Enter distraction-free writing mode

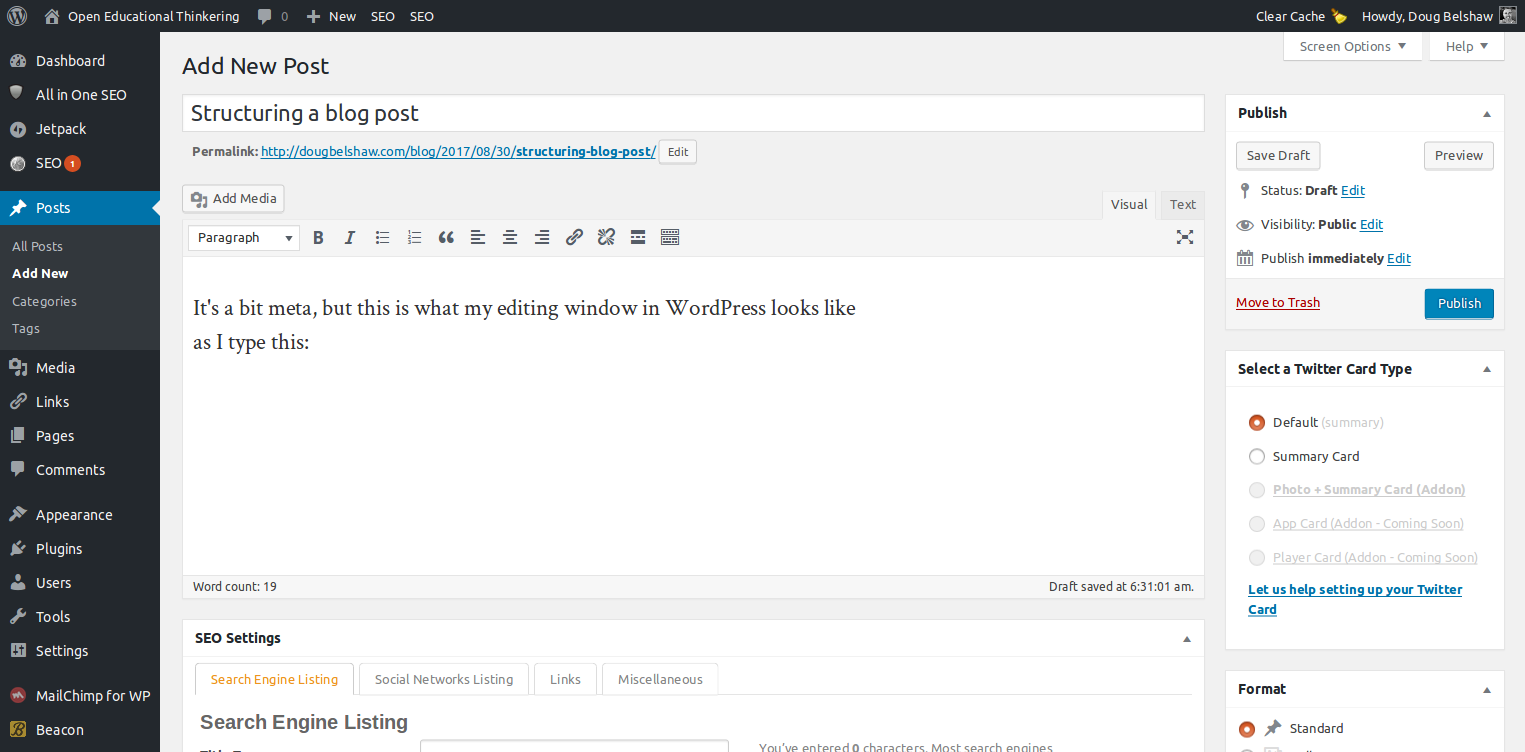(x=1185, y=237)
